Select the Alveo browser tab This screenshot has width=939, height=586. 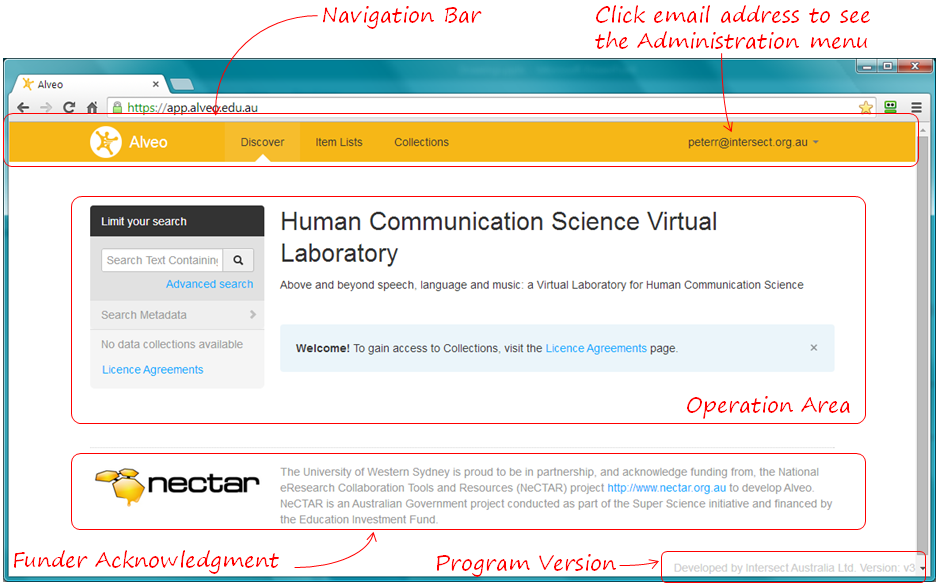[x=90, y=84]
